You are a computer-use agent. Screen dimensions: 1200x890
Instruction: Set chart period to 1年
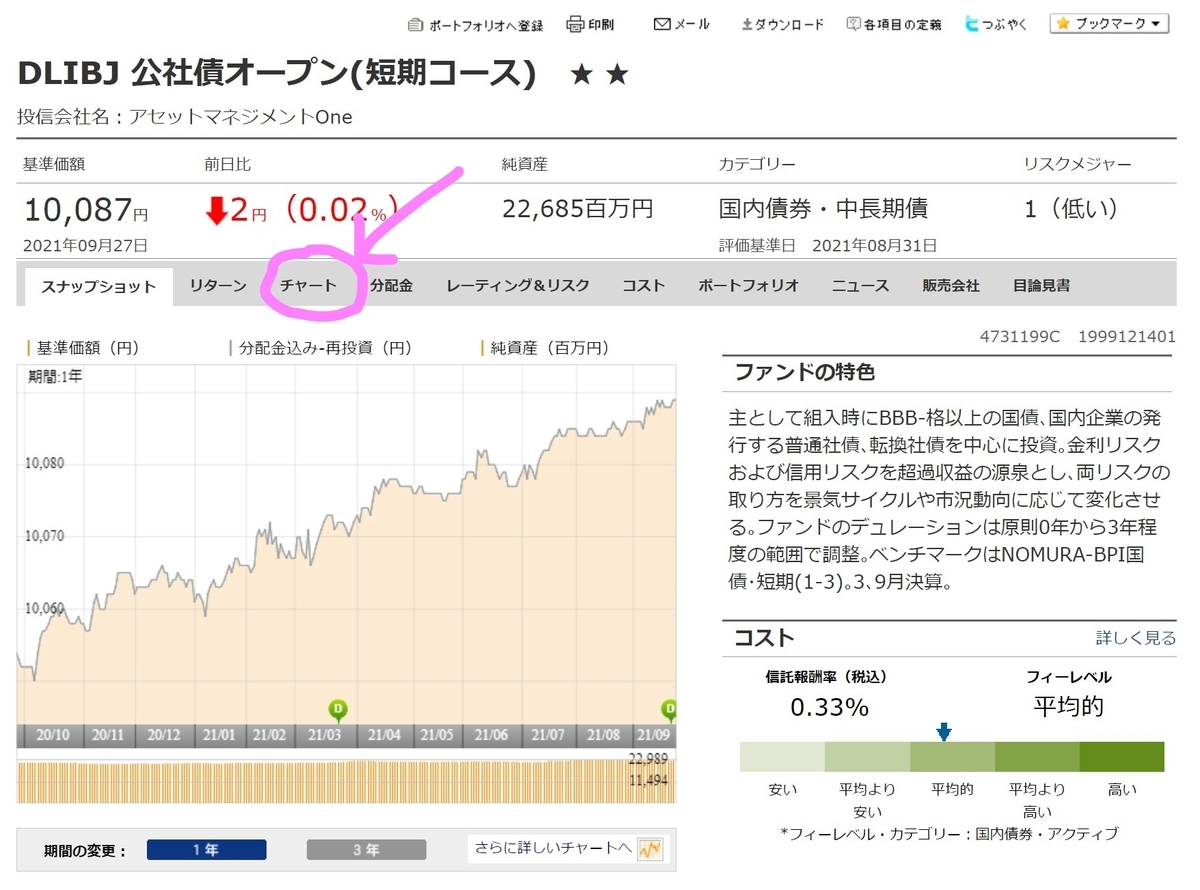click(x=206, y=850)
